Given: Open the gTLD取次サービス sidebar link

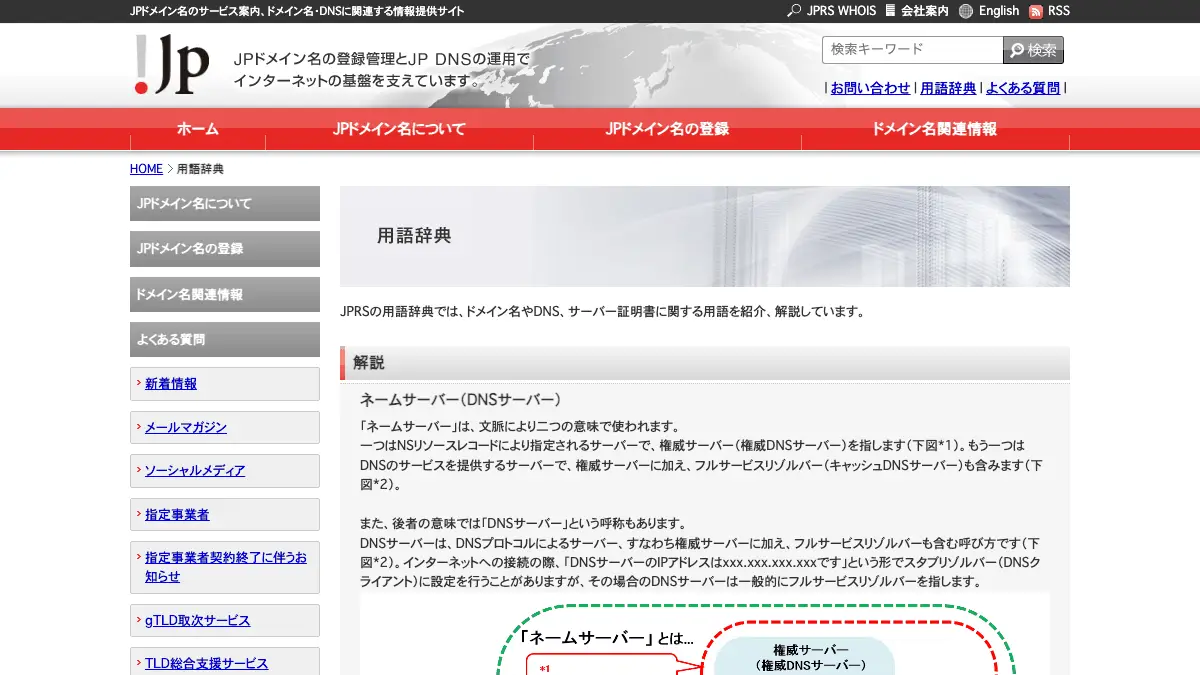Looking at the screenshot, I should click(x=198, y=620).
